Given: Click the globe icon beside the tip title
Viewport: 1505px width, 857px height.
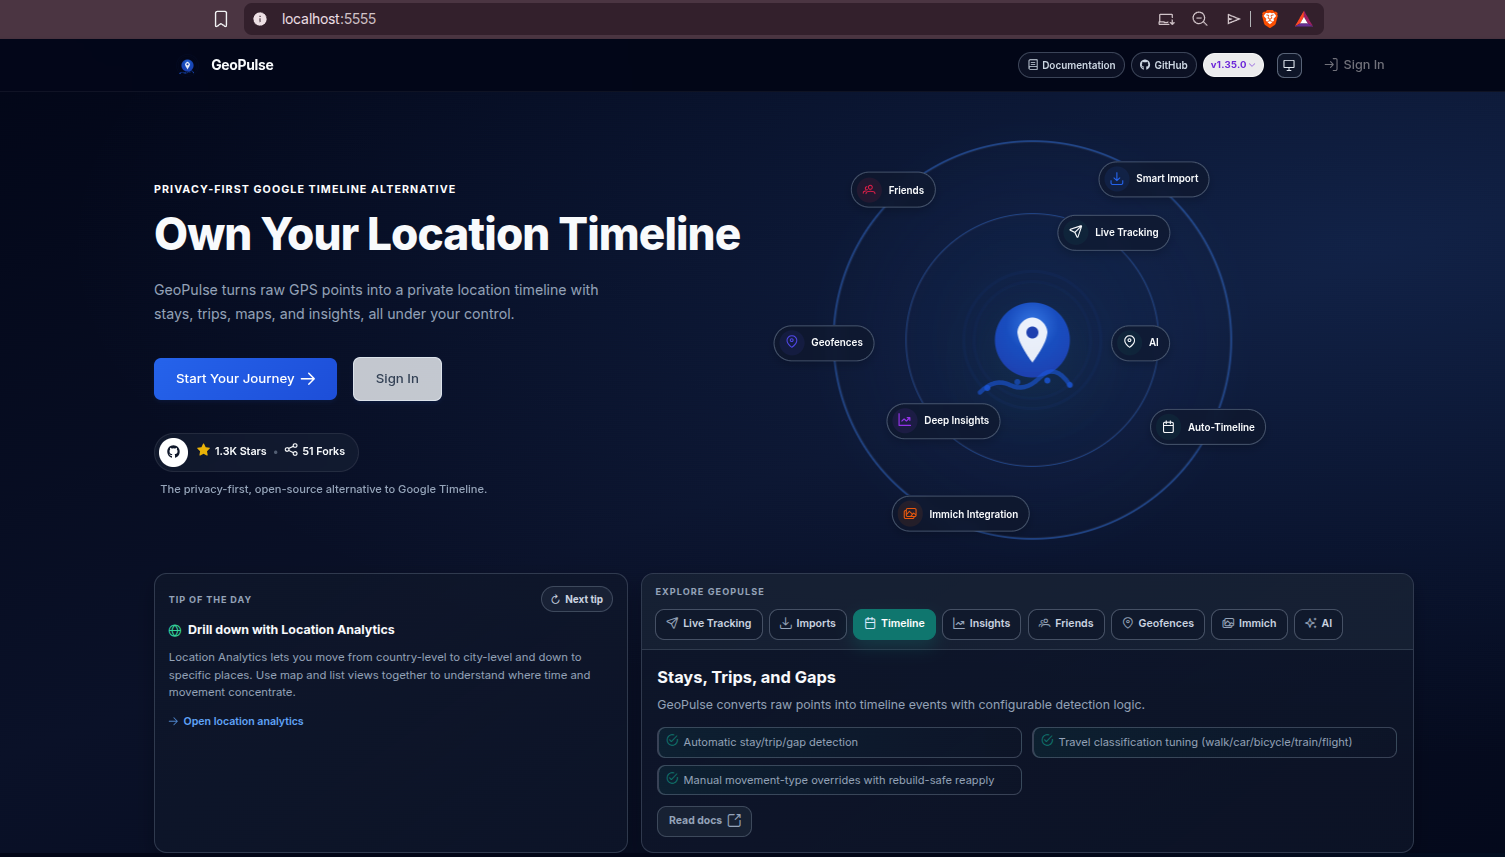Looking at the screenshot, I should (175, 630).
